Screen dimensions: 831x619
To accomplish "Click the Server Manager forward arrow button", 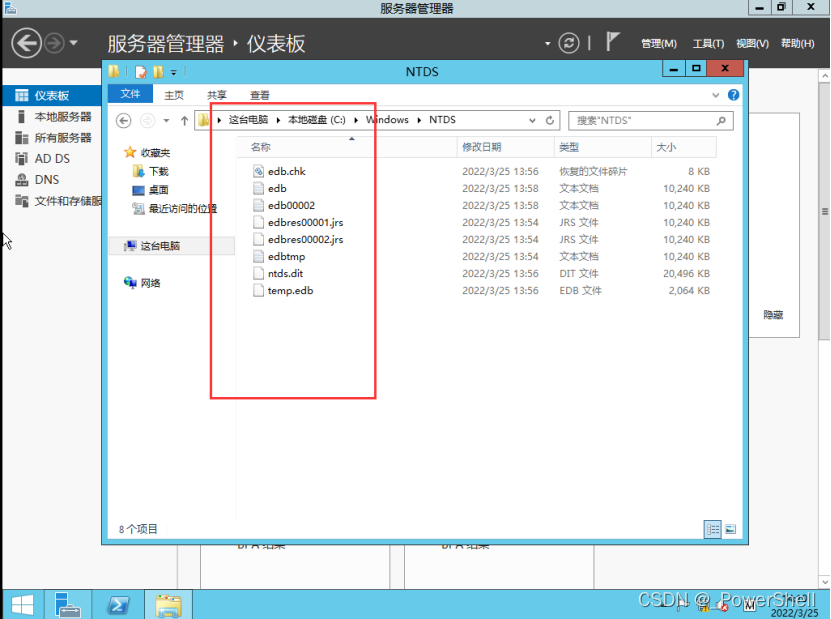I will click(x=54, y=43).
